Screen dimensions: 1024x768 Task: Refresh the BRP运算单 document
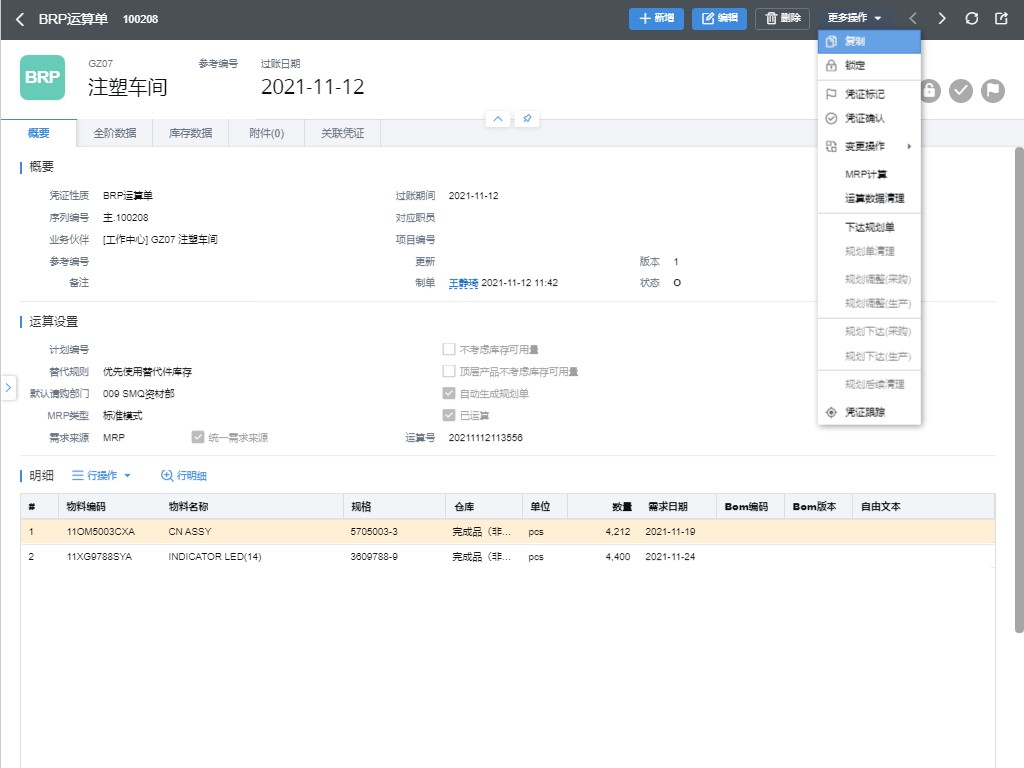click(972, 18)
